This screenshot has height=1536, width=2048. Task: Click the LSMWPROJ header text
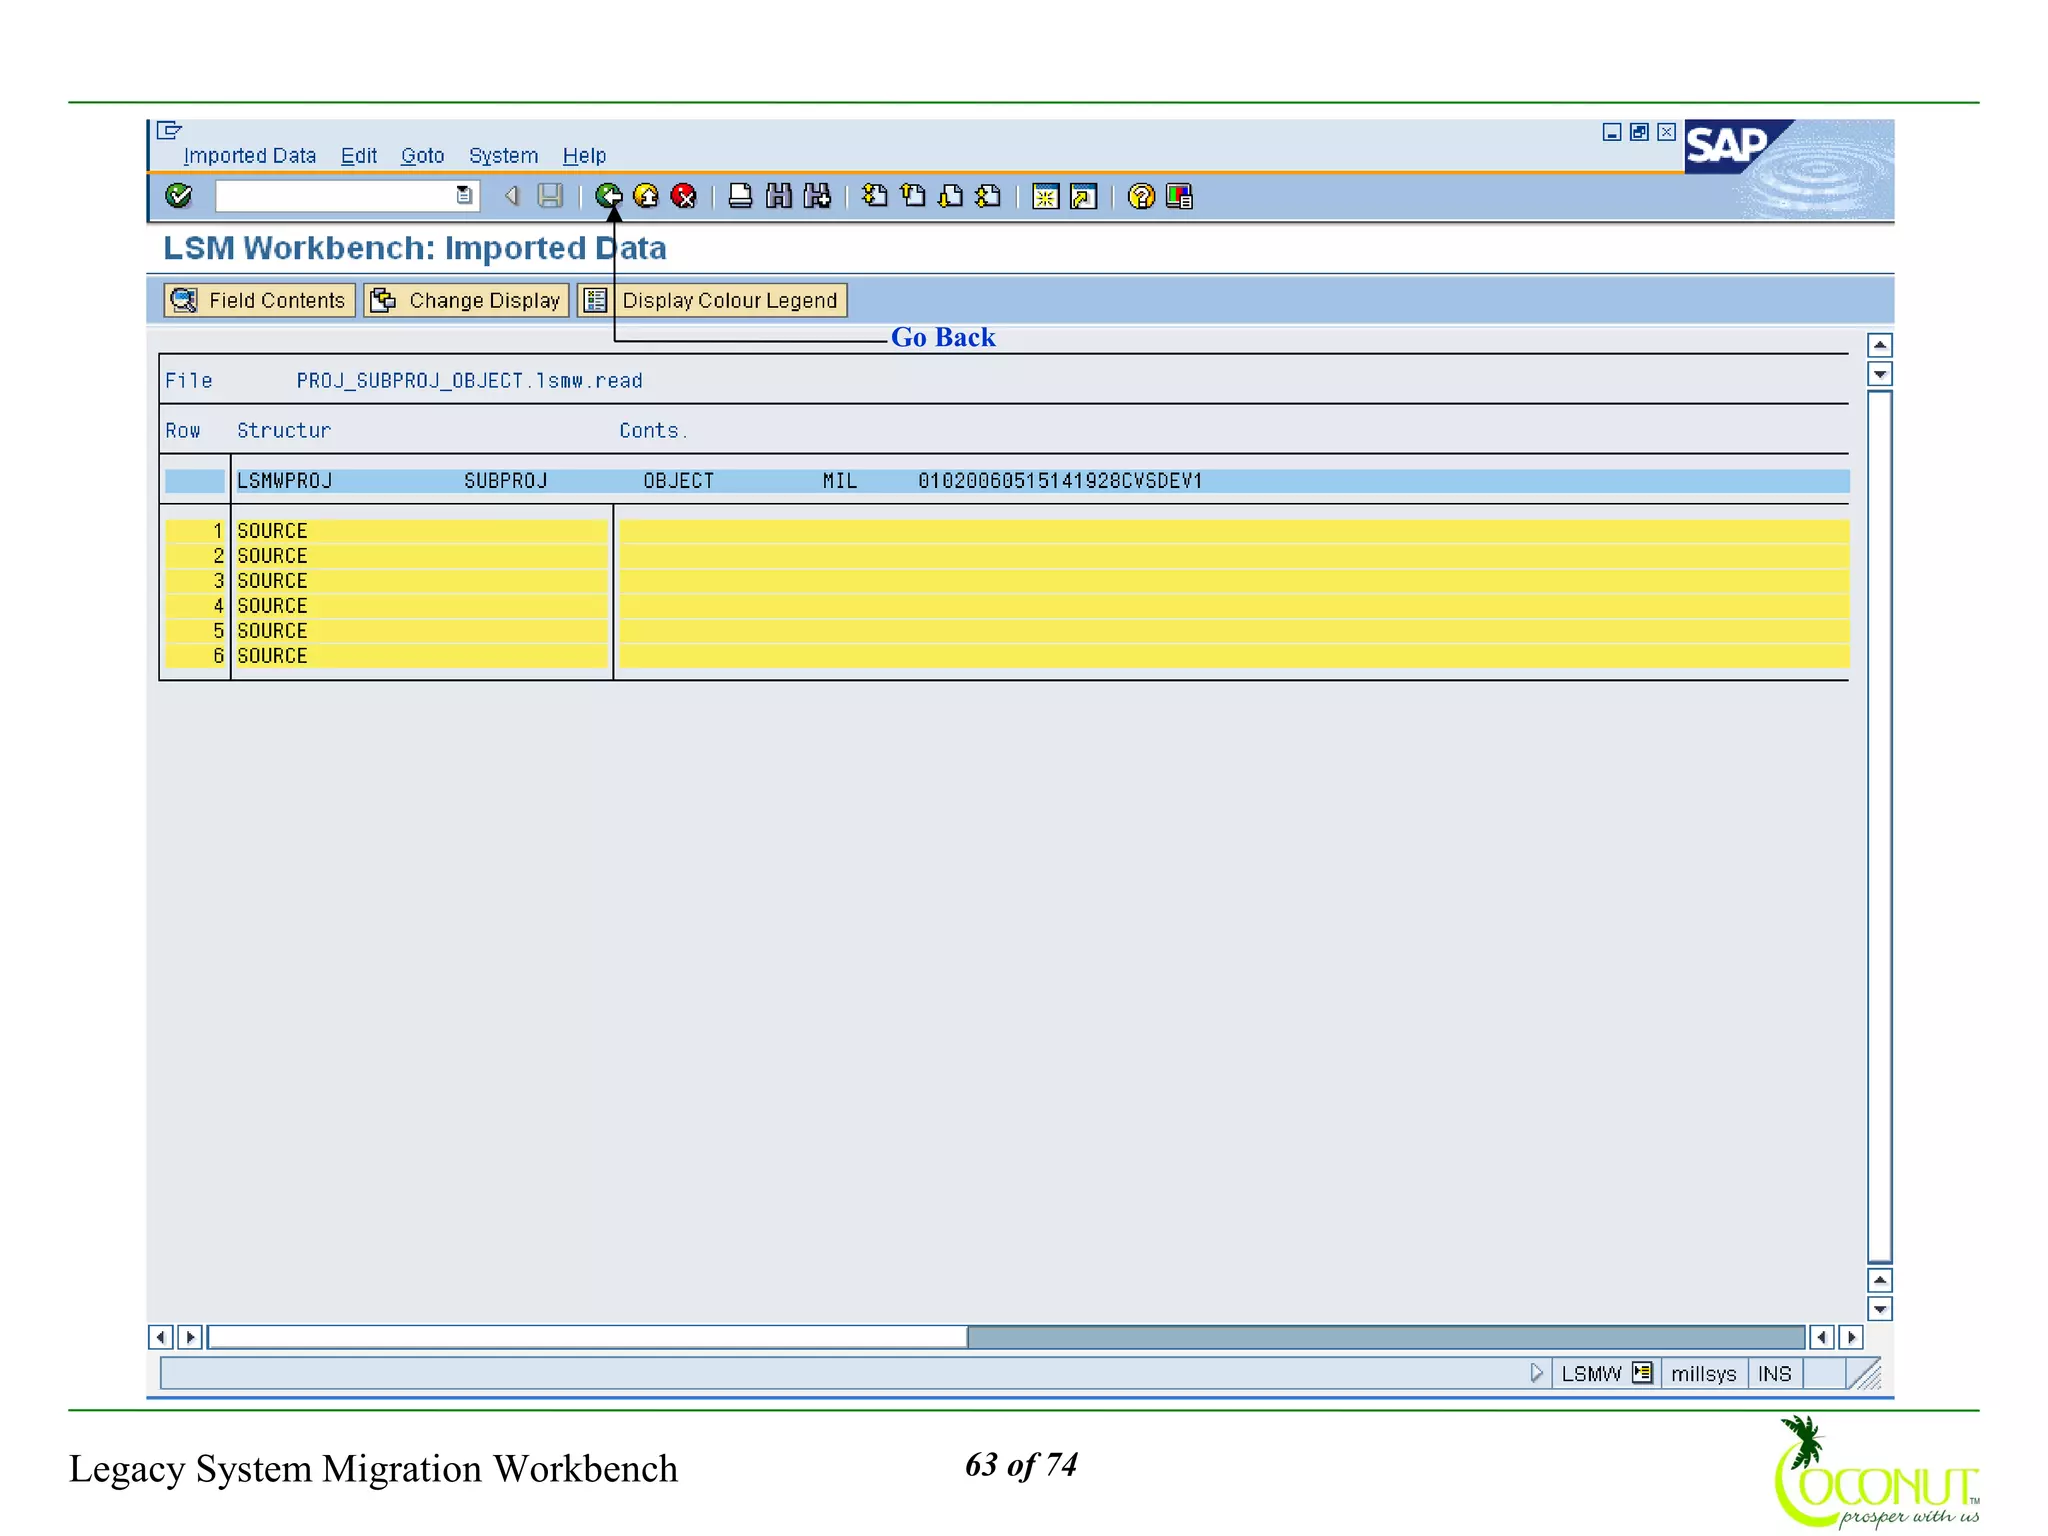[285, 481]
